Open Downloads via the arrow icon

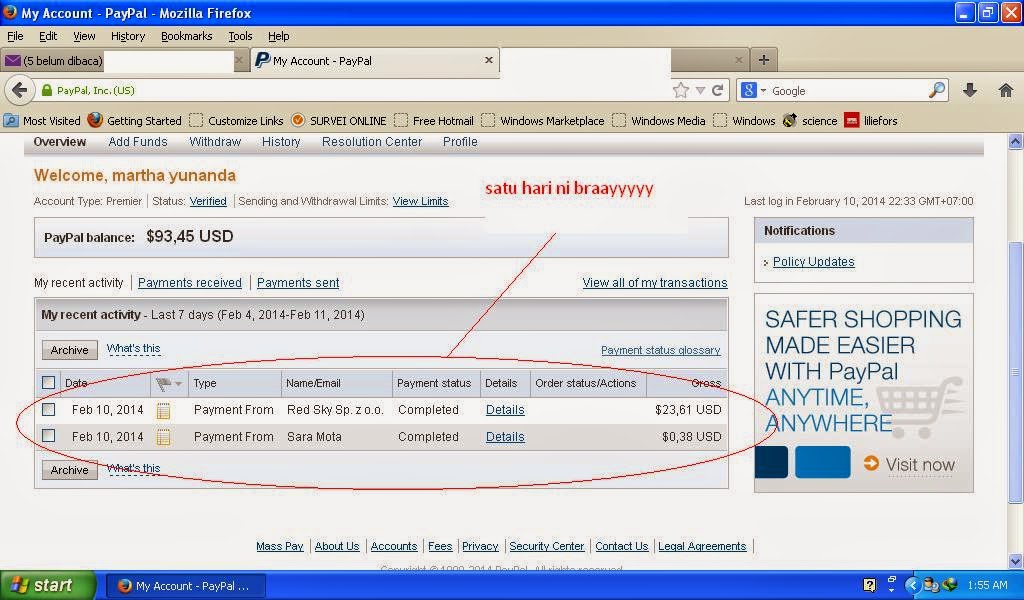tap(969, 90)
